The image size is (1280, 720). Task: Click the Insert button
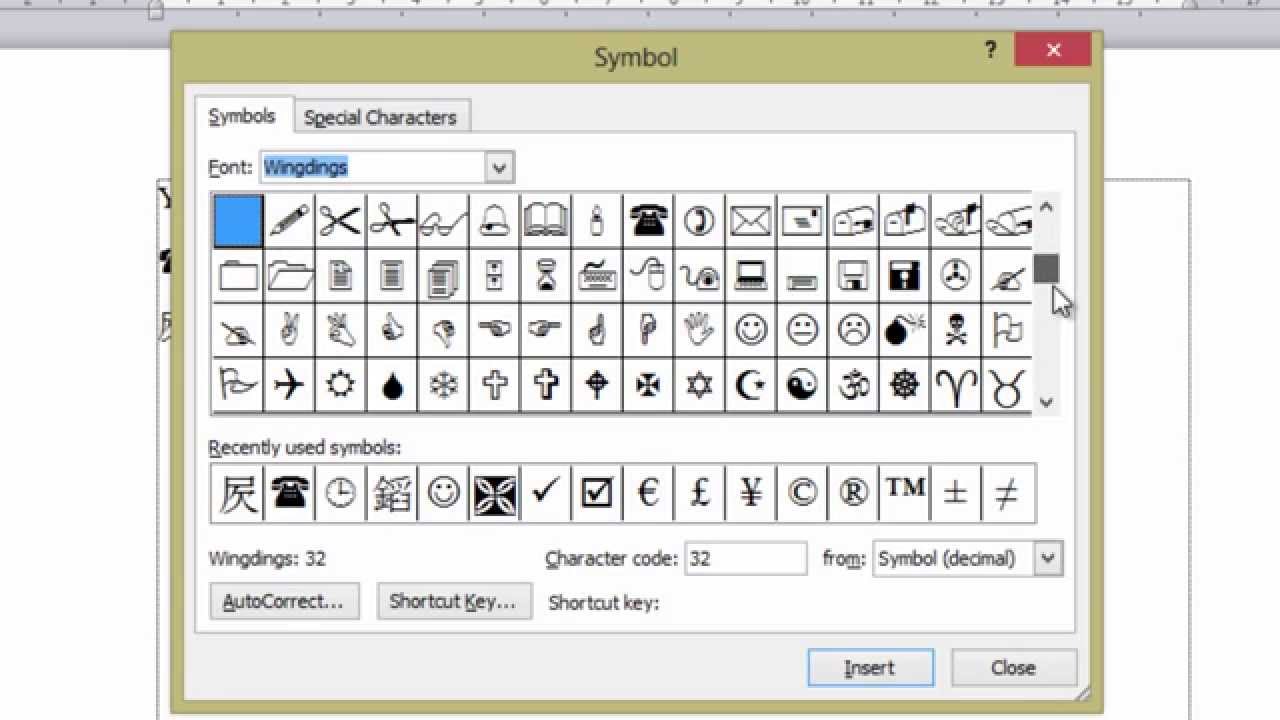[870, 668]
